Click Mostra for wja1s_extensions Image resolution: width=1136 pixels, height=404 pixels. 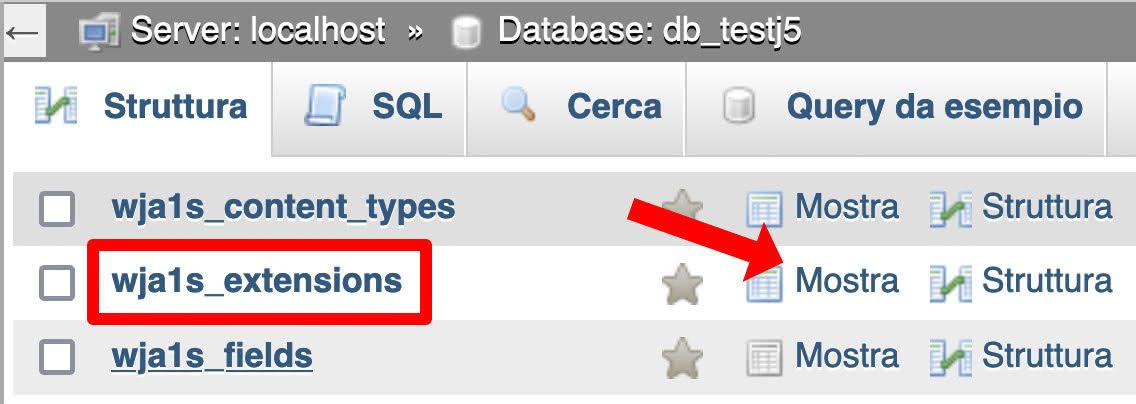(x=846, y=281)
